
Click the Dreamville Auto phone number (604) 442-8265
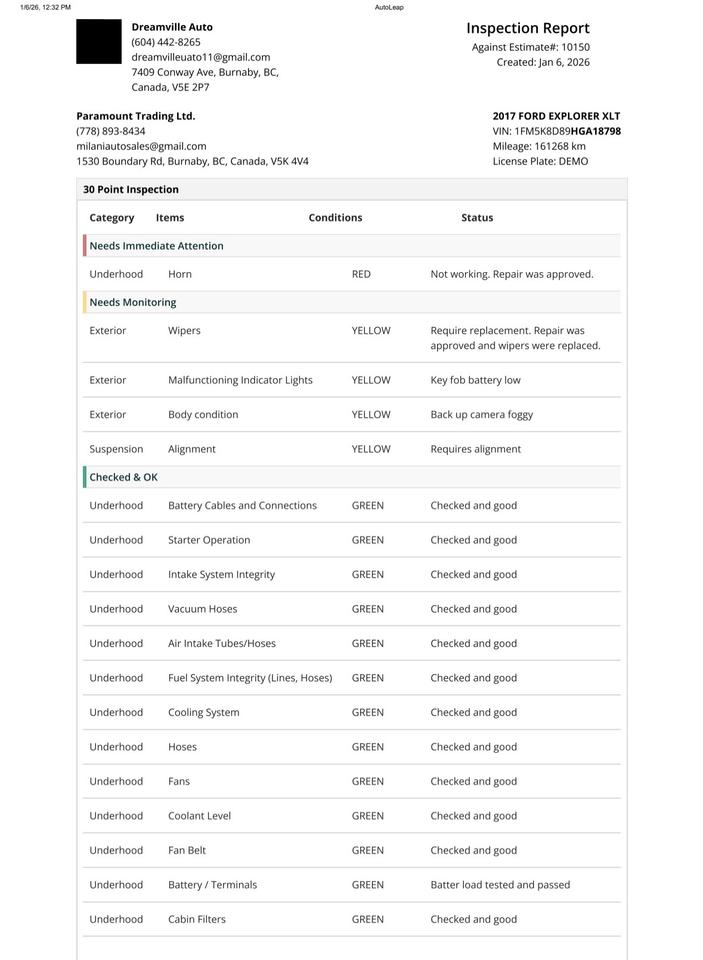tap(165, 42)
